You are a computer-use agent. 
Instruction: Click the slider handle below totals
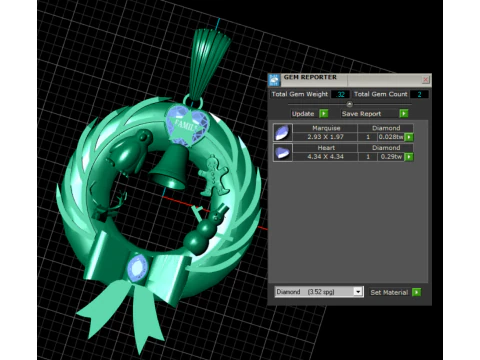pos(349,104)
